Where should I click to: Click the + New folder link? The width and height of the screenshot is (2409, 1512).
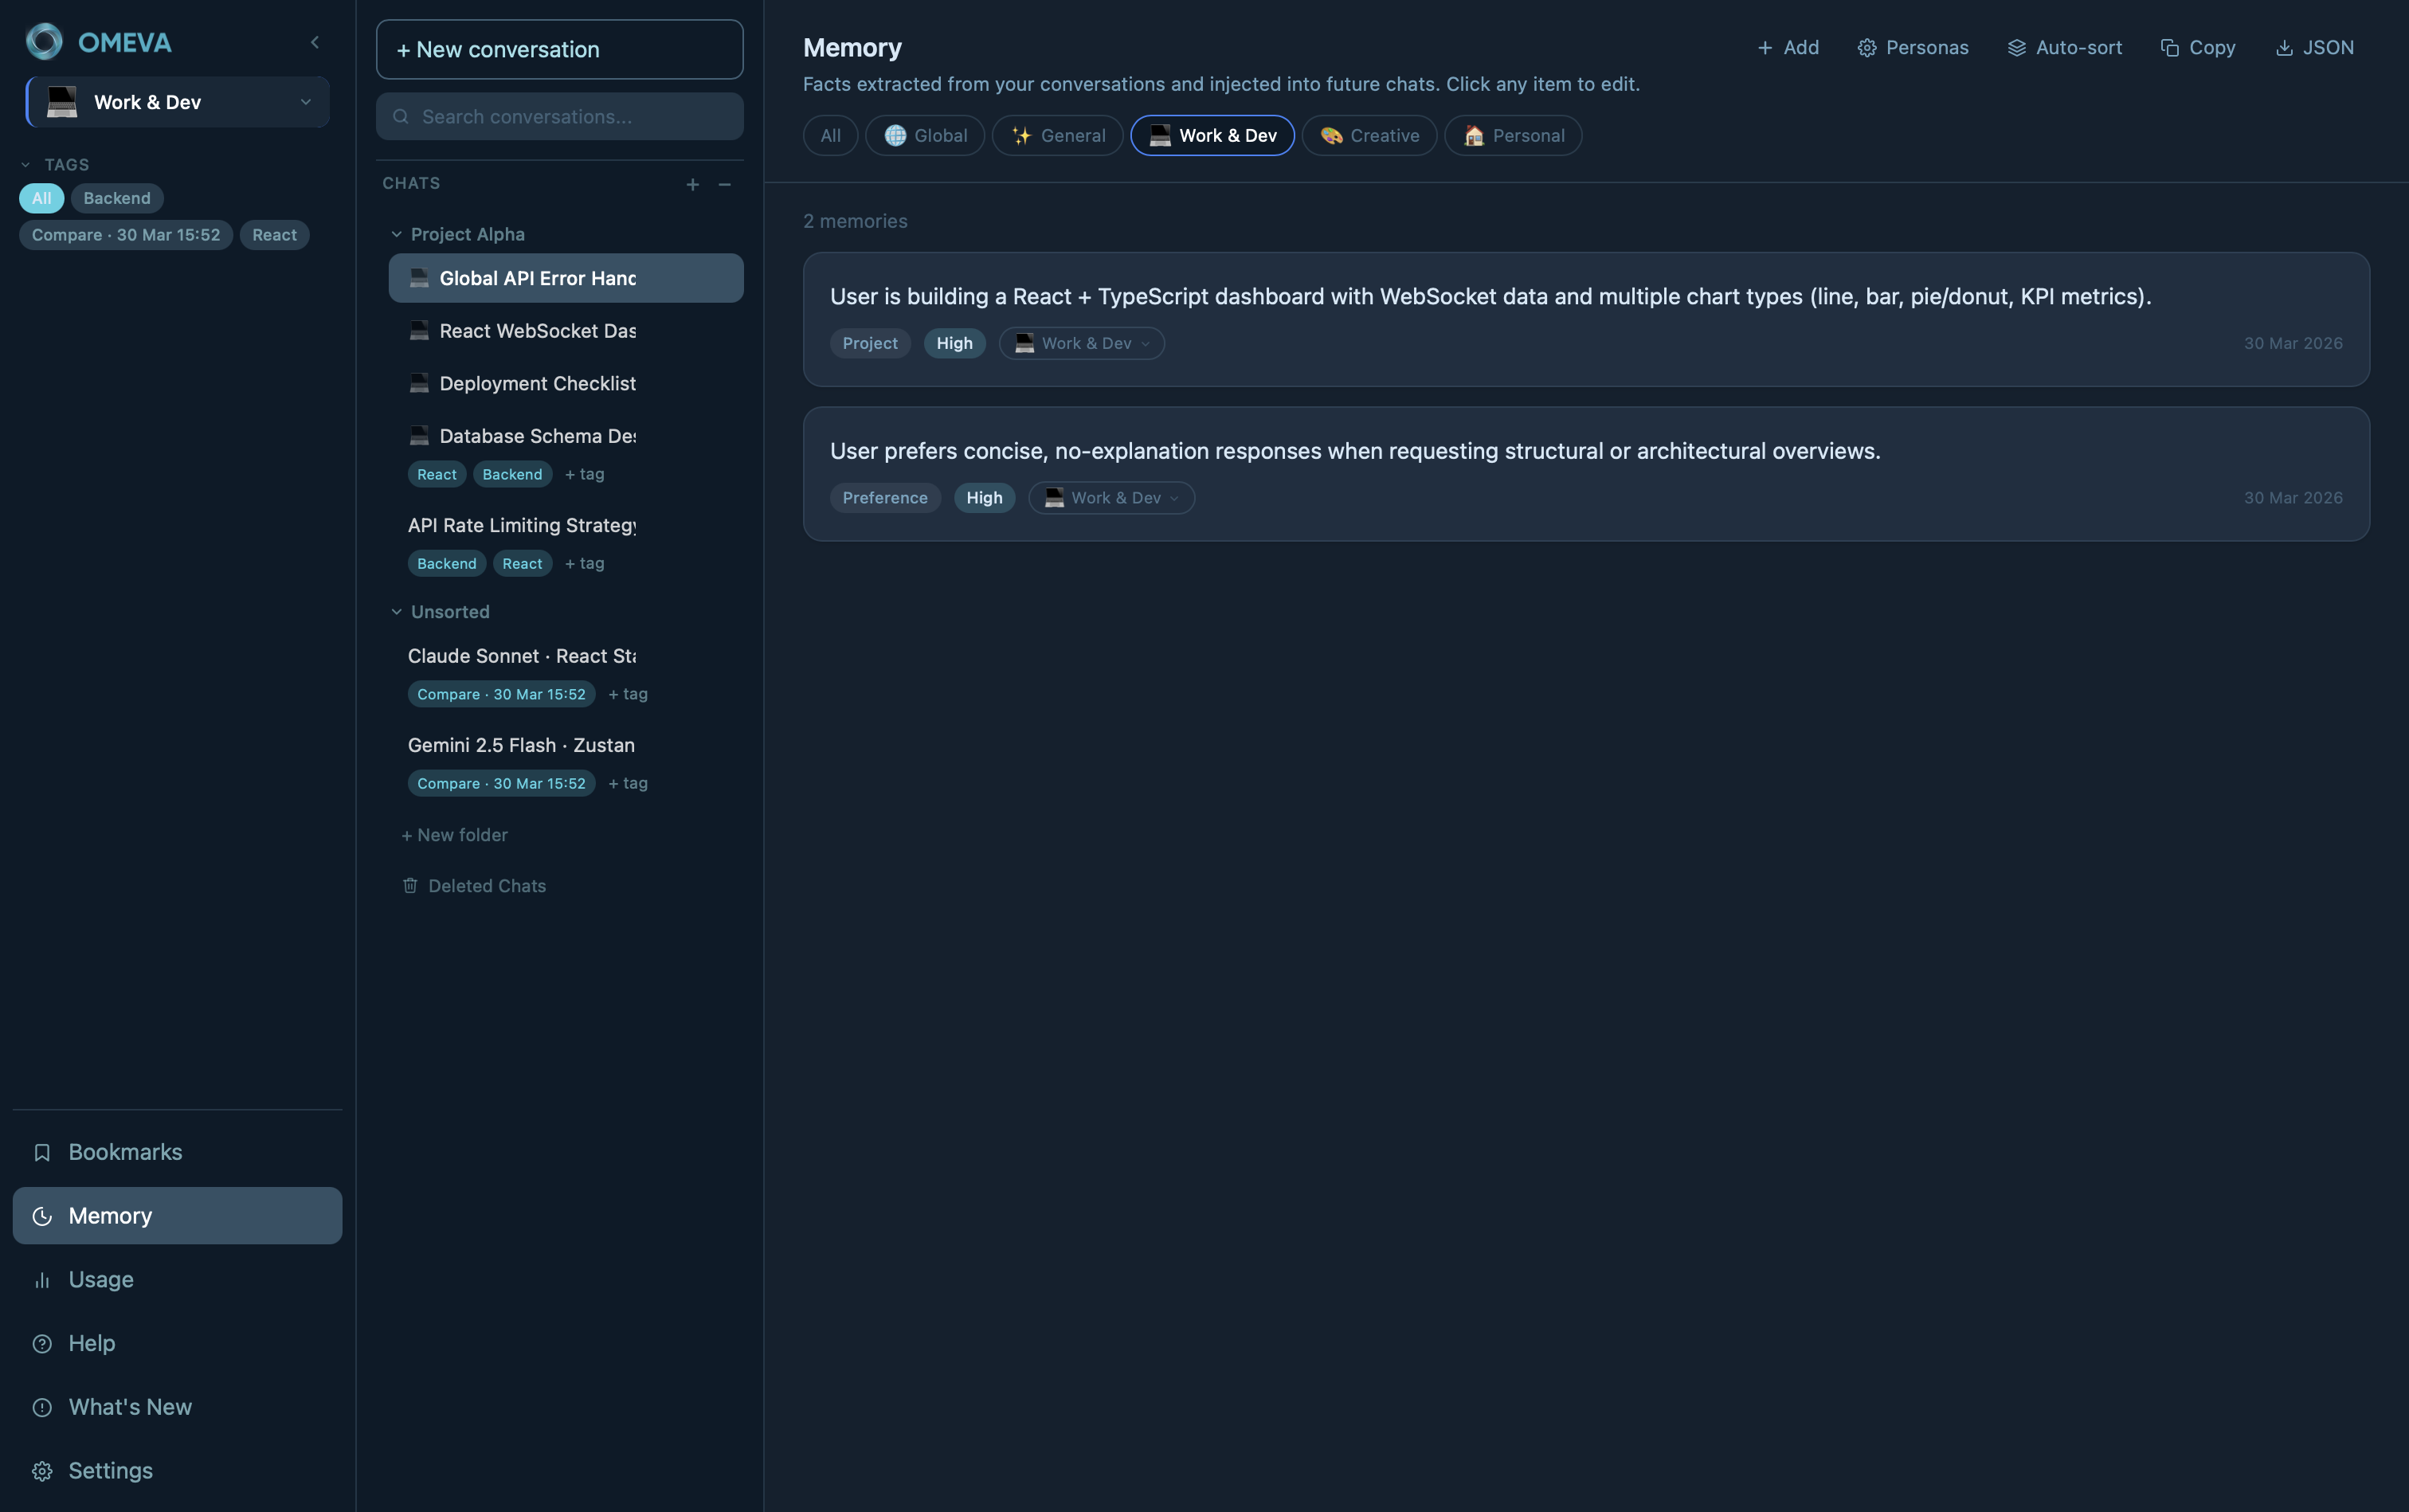(454, 835)
